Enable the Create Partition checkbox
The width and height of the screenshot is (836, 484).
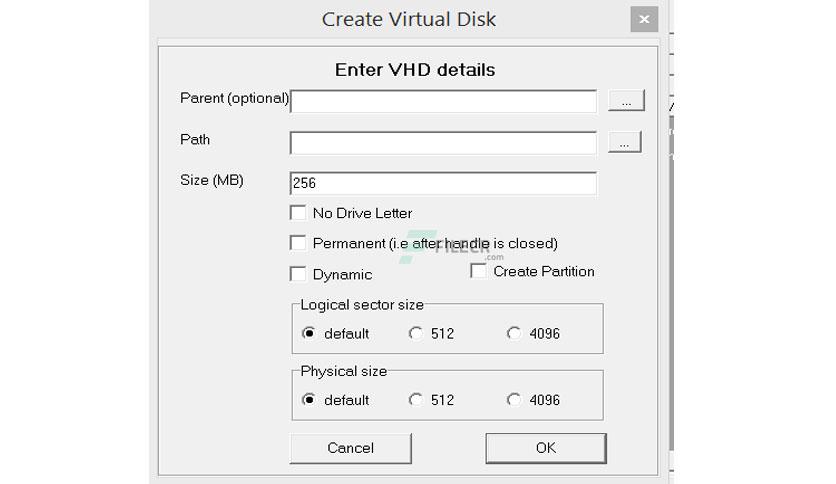pos(478,271)
